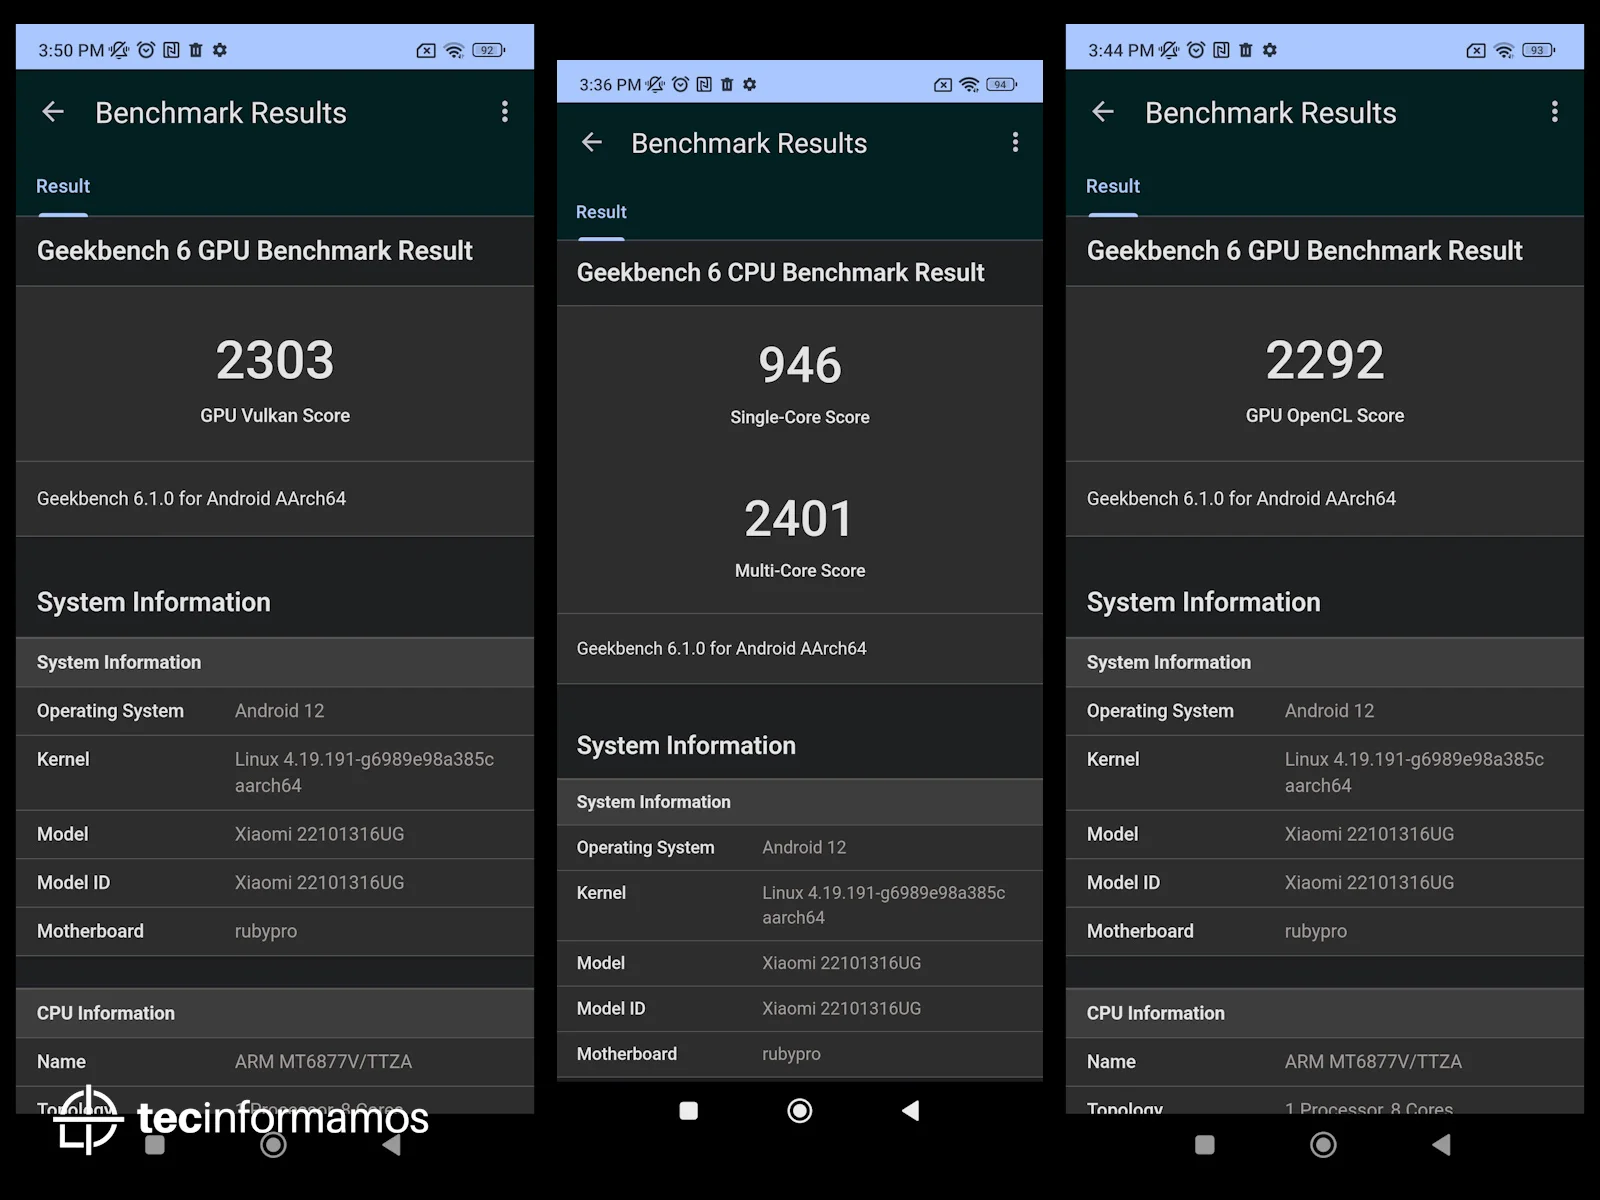The width and height of the screenshot is (1600, 1200).
Task: Click the tecinformamos watermark logo
Action: (x=240, y=1119)
